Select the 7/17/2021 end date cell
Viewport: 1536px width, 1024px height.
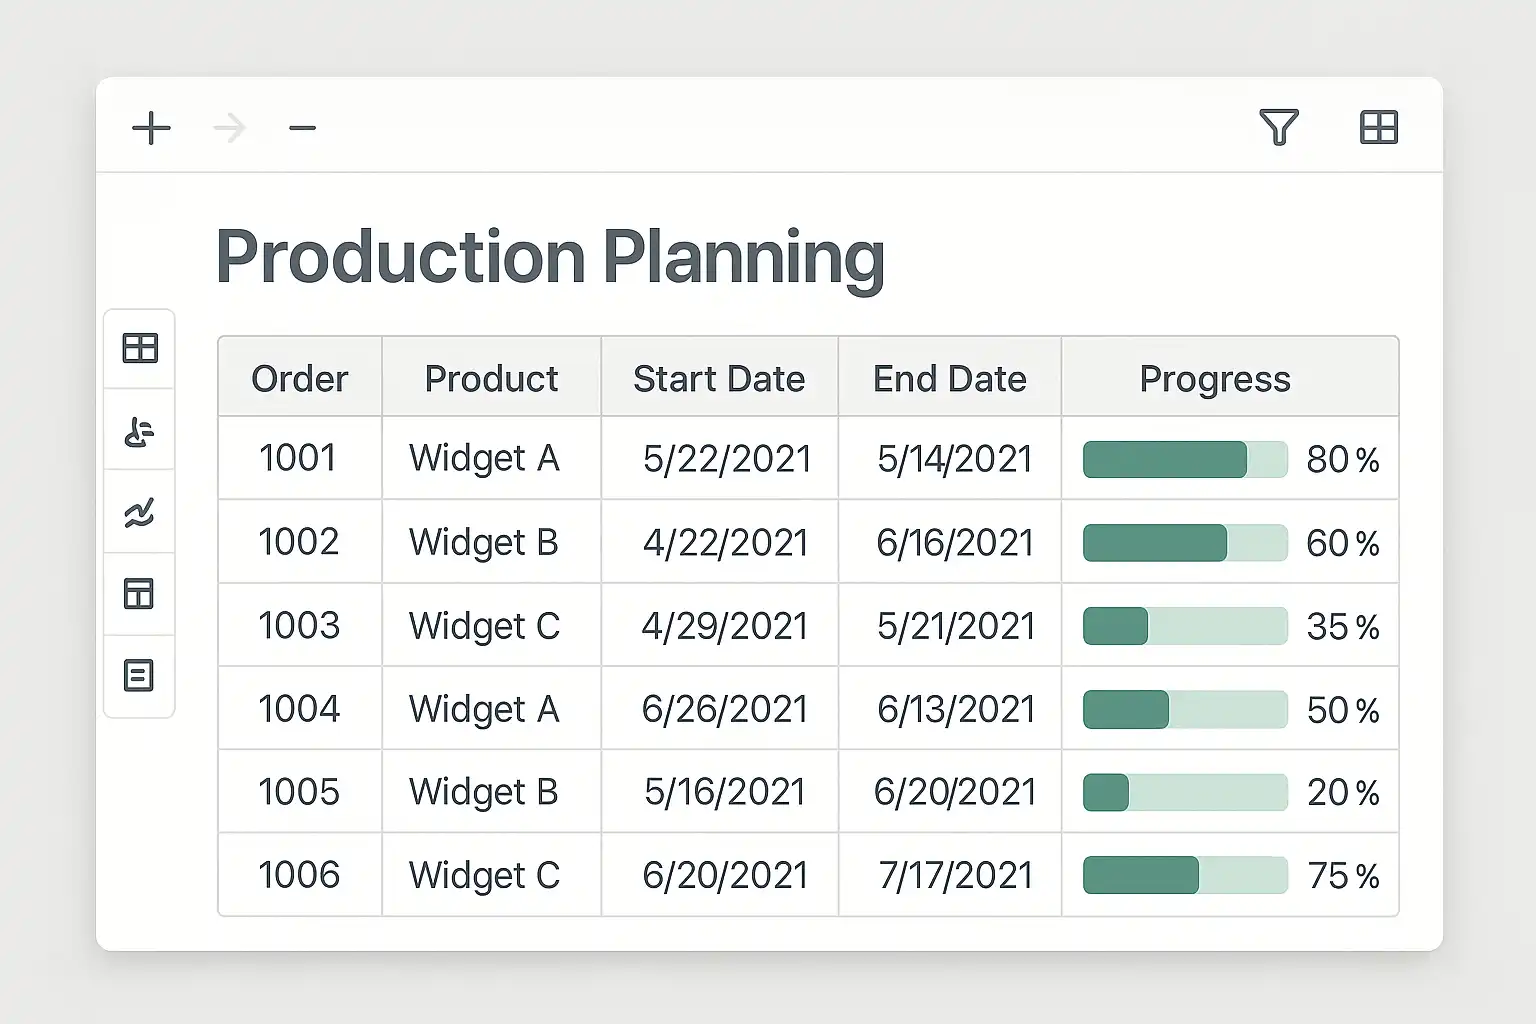[x=955, y=876]
